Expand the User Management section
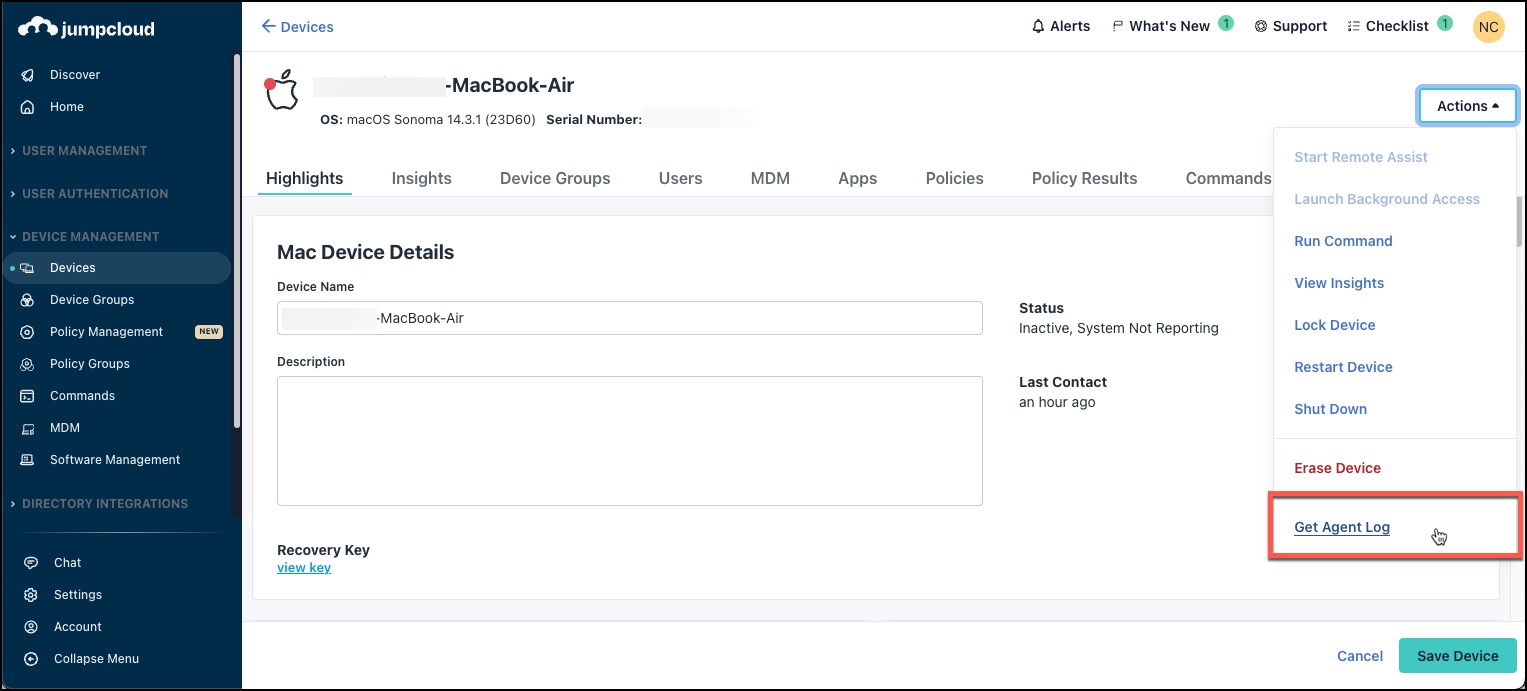Screen dimensions: 1527x691 pyautogui.click(x=84, y=151)
